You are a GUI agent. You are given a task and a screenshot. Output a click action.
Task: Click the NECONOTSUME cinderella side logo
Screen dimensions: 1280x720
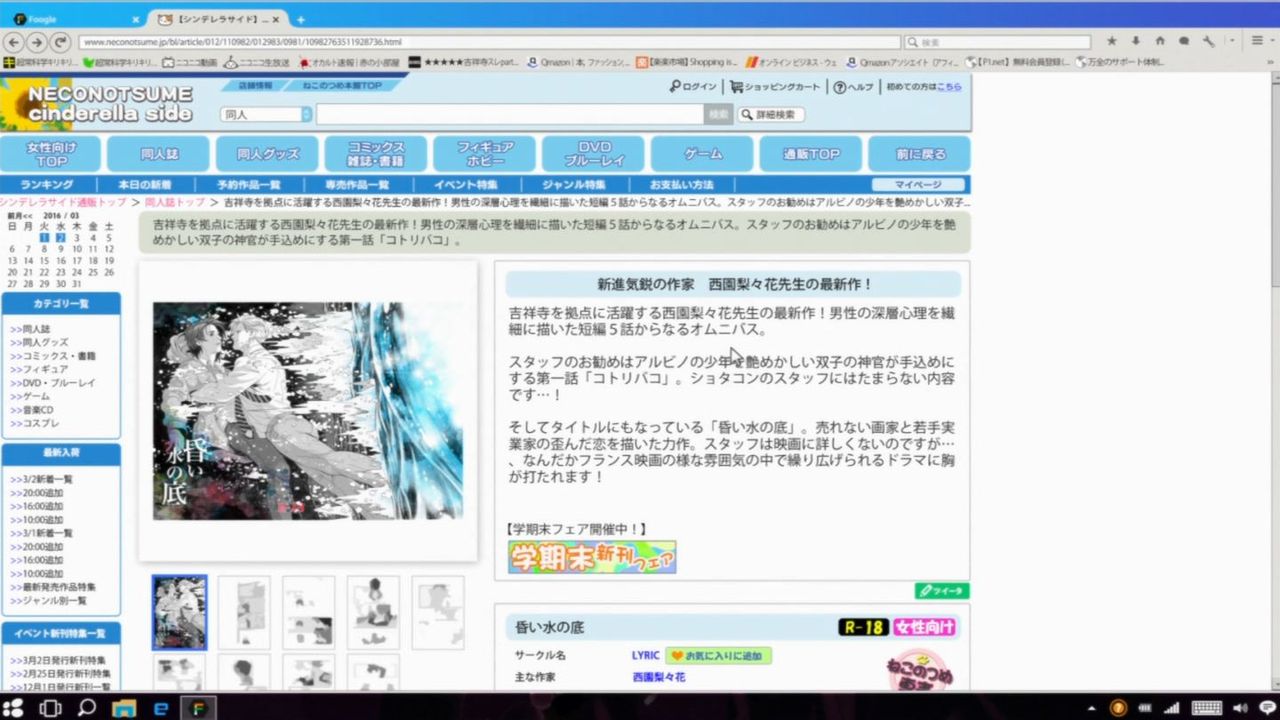98,103
